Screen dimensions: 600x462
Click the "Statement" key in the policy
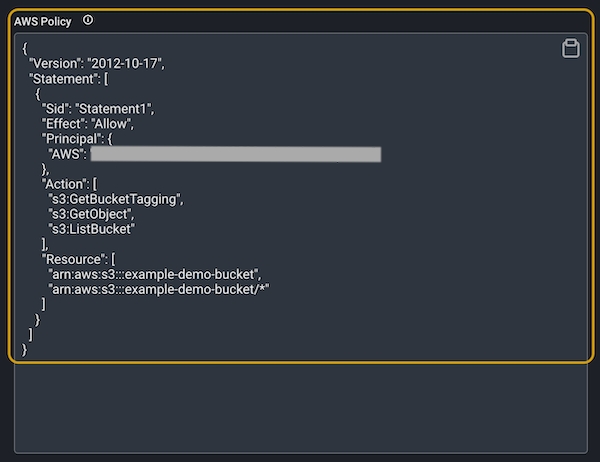(x=61, y=78)
